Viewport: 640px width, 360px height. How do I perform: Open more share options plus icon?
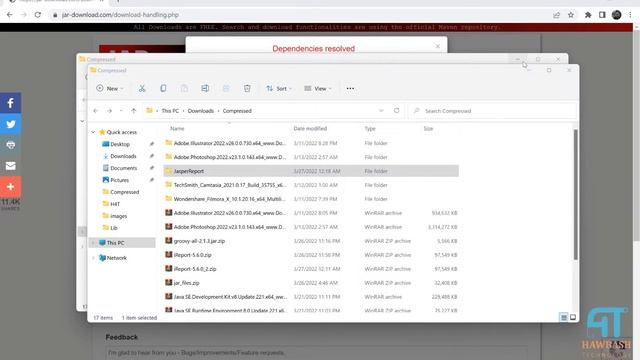(x=11, y=187)
